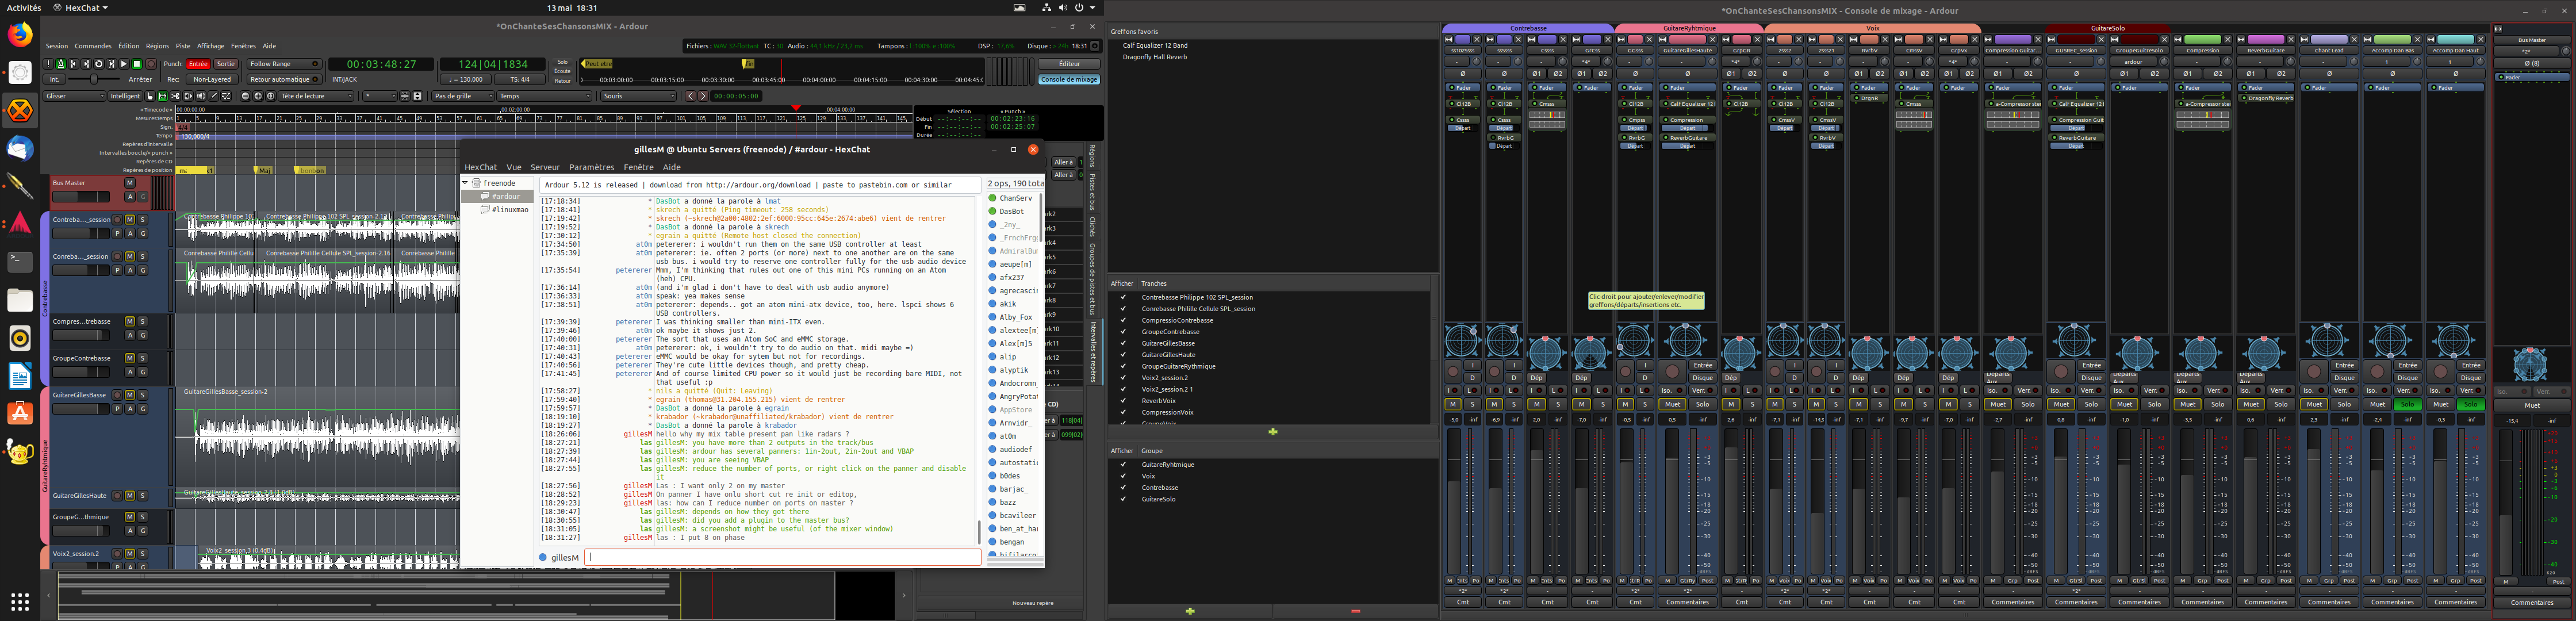Uncheck GroupeContrebasse in the strips list
The image size is (2576, 621).
coord(1123,332)
